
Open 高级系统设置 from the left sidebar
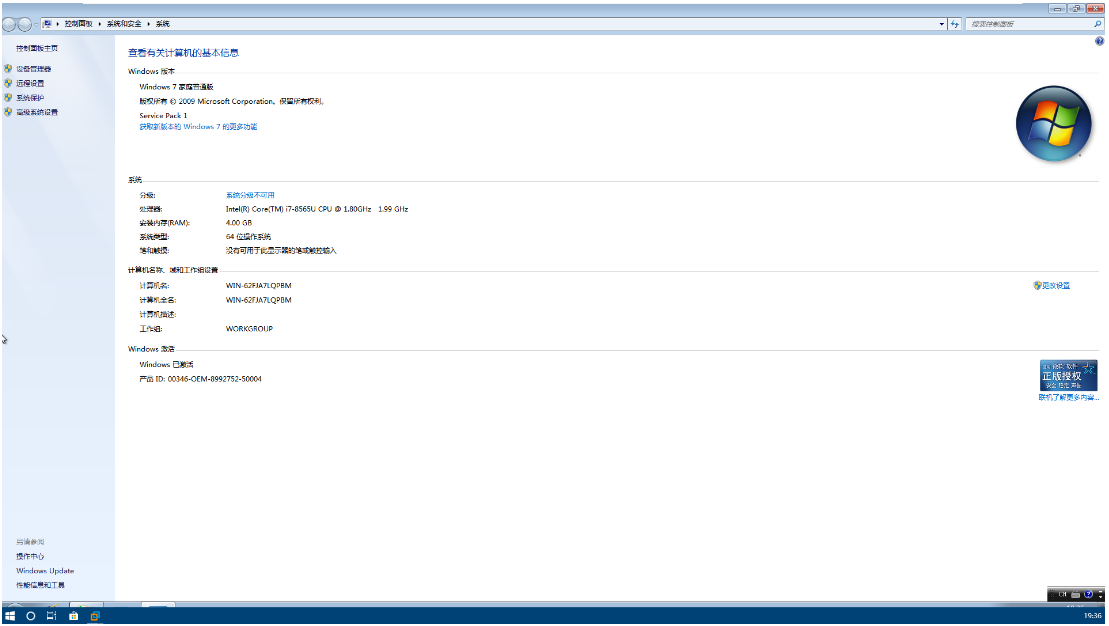pos(37,112)
